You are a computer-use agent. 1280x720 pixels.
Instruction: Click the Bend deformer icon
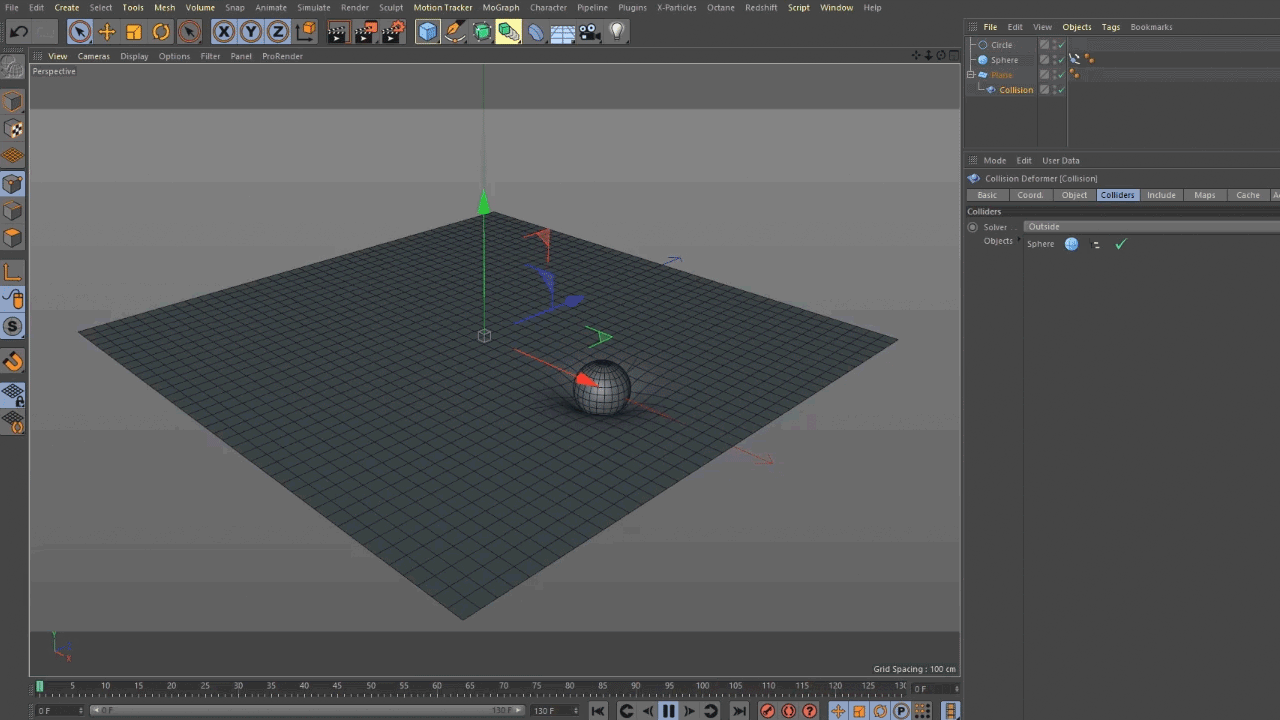(536, 32)
